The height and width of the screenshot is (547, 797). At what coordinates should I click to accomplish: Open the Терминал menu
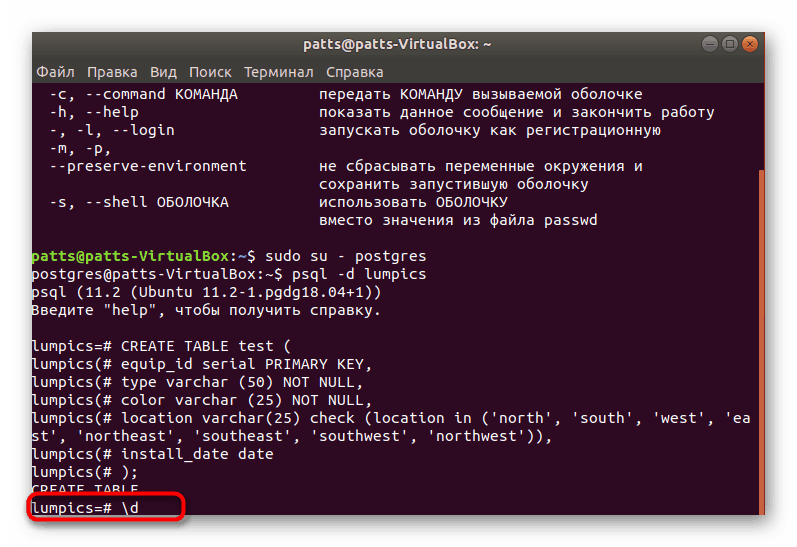279,72
